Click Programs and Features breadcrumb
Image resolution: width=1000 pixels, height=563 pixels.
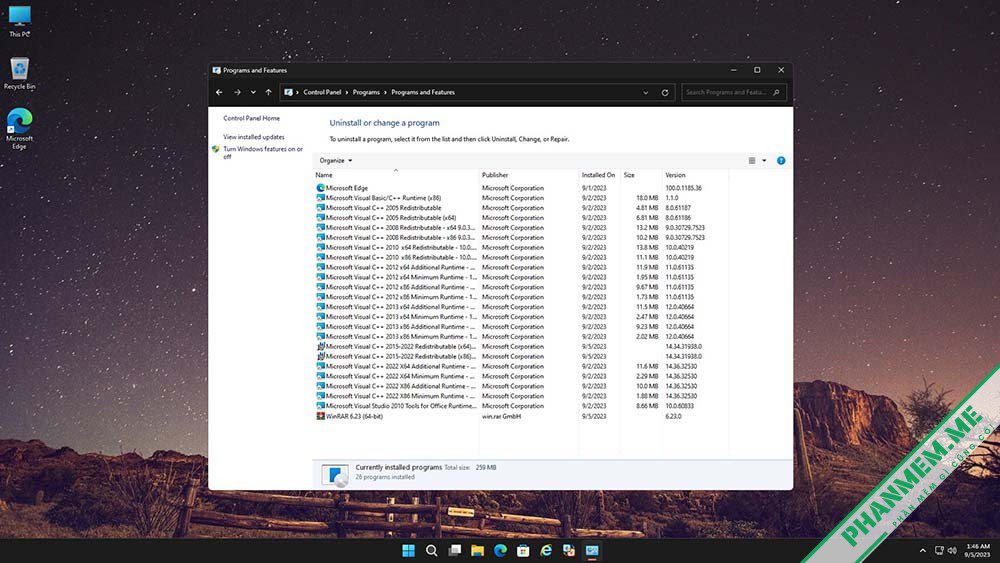pyautogui.click(x=423, y=92)
